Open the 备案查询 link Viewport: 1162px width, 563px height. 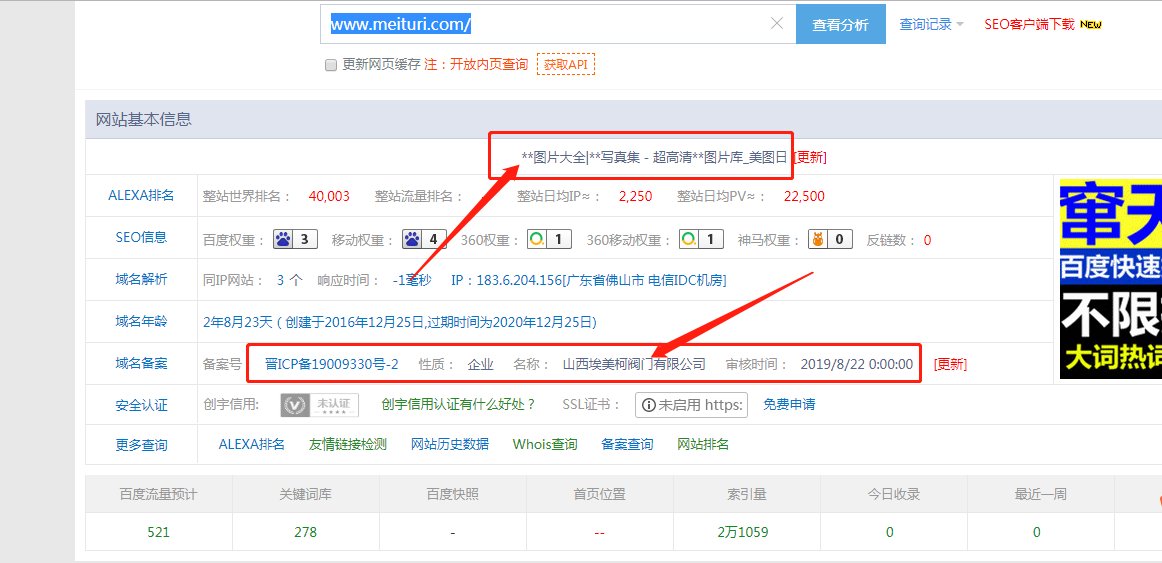(x=627, y=444)
